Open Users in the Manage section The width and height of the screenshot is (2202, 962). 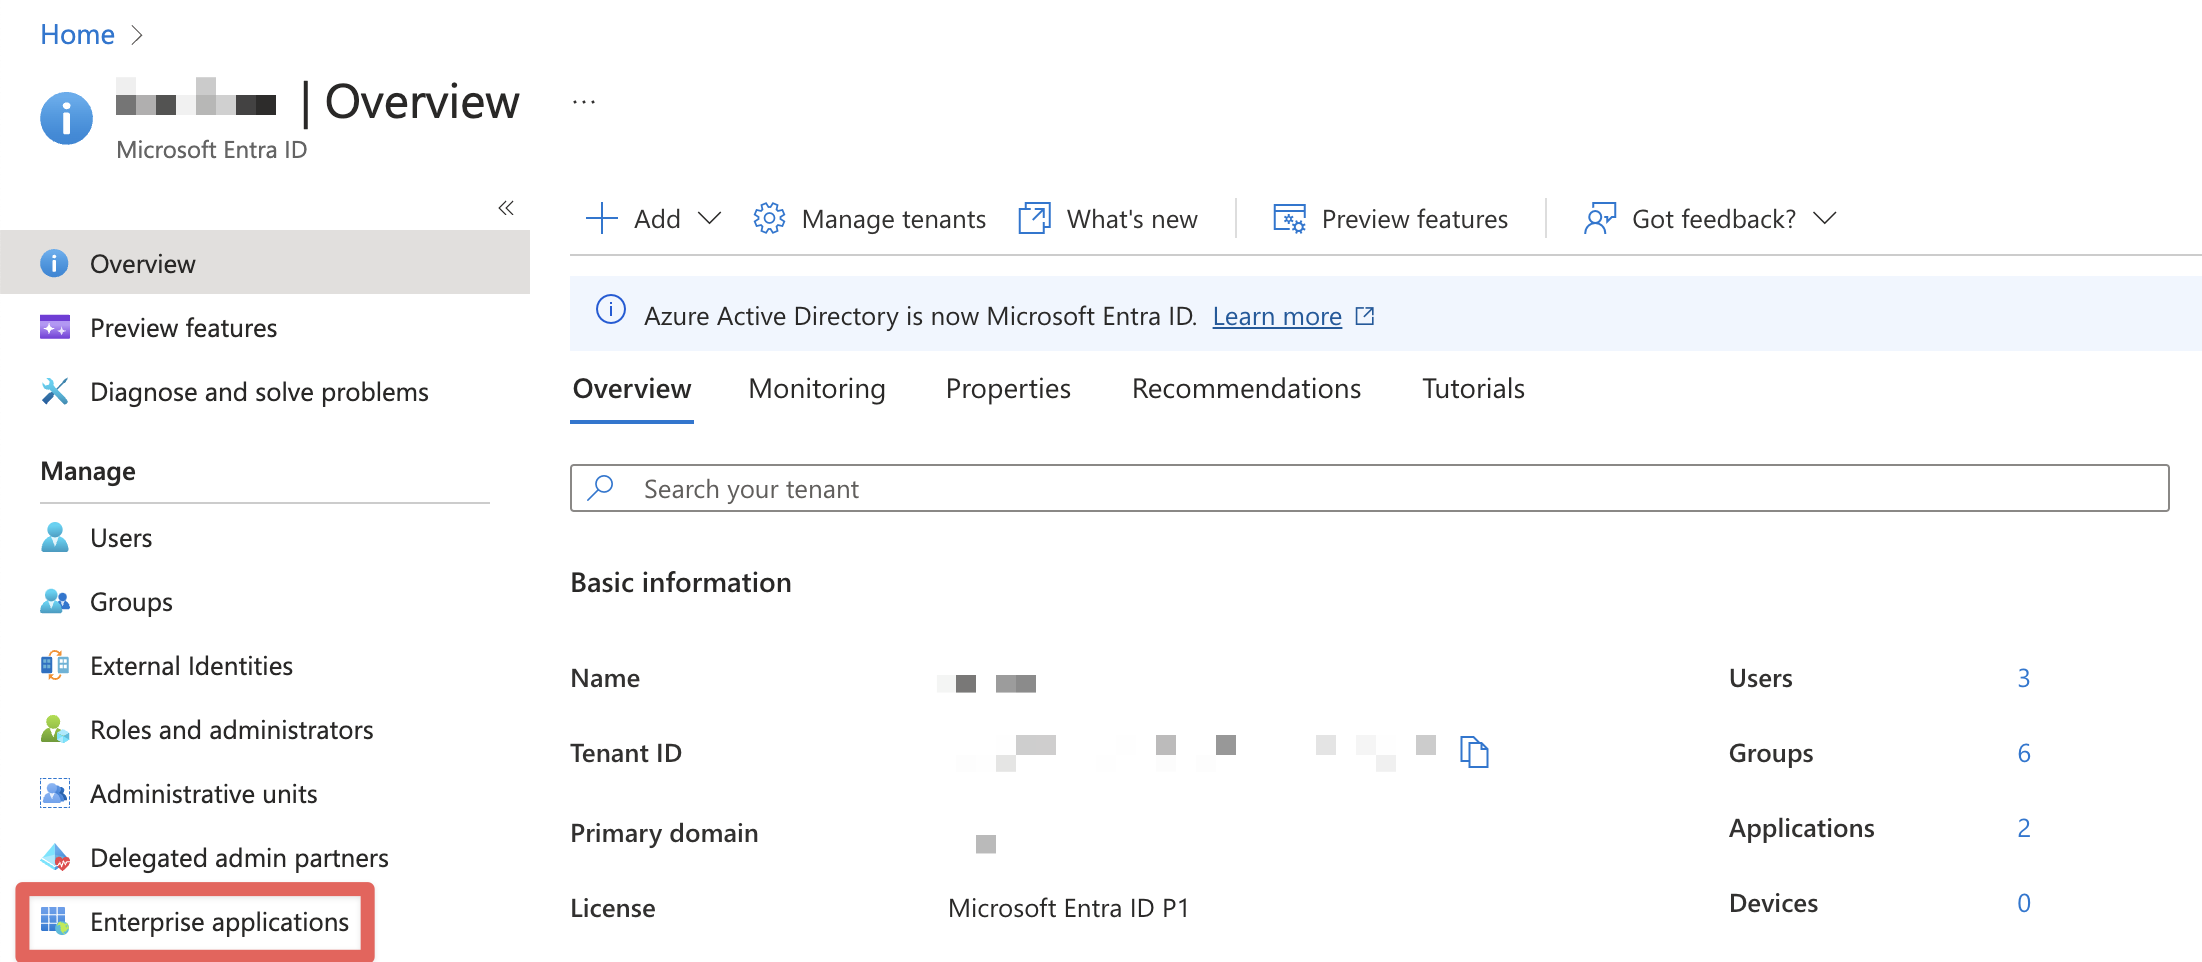click(x=121, y=538)
